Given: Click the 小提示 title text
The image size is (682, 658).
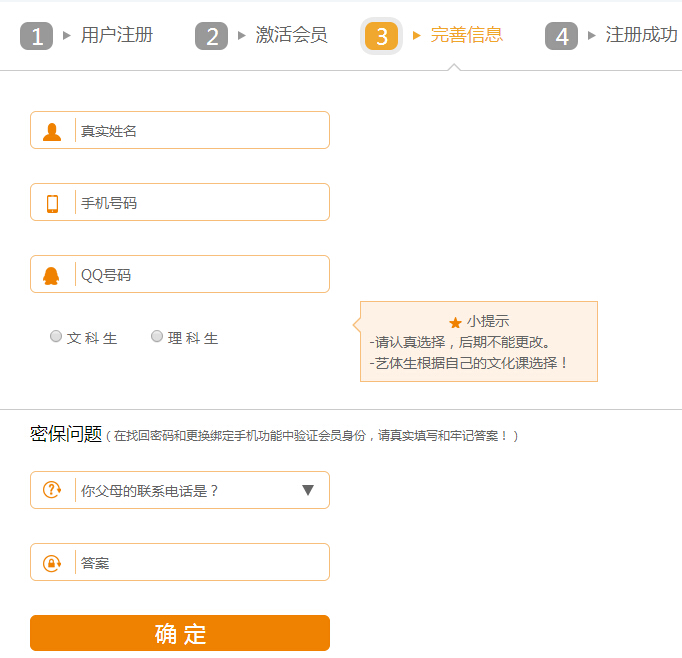Looking at the screenshot, I should click(488, 321).
